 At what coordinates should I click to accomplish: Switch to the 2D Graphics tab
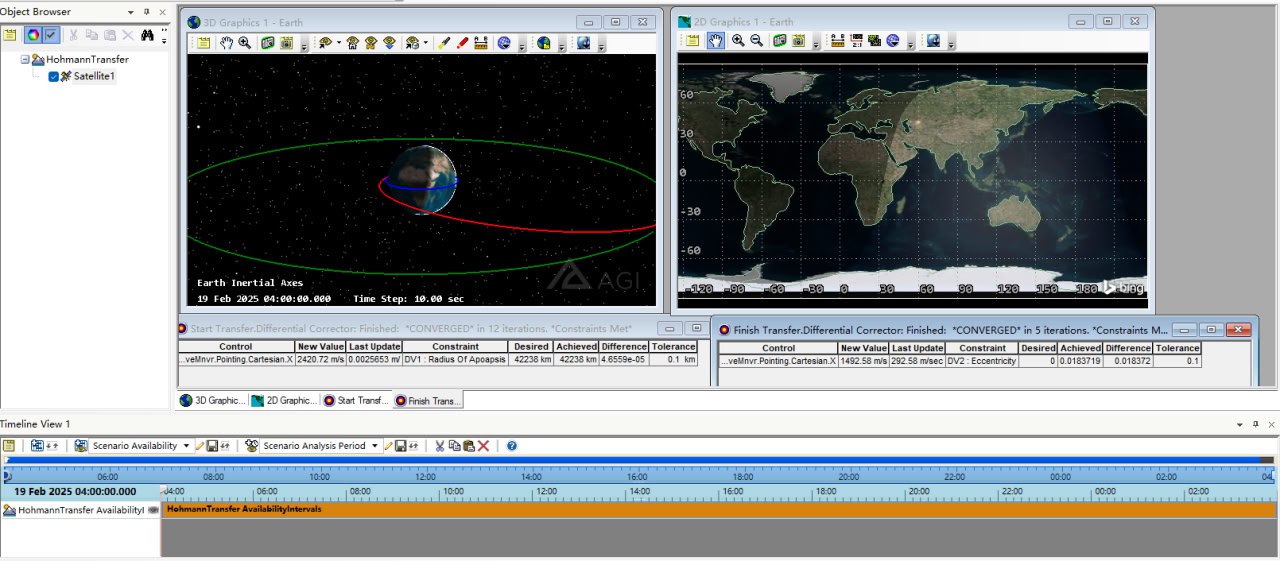pos(284,400)
